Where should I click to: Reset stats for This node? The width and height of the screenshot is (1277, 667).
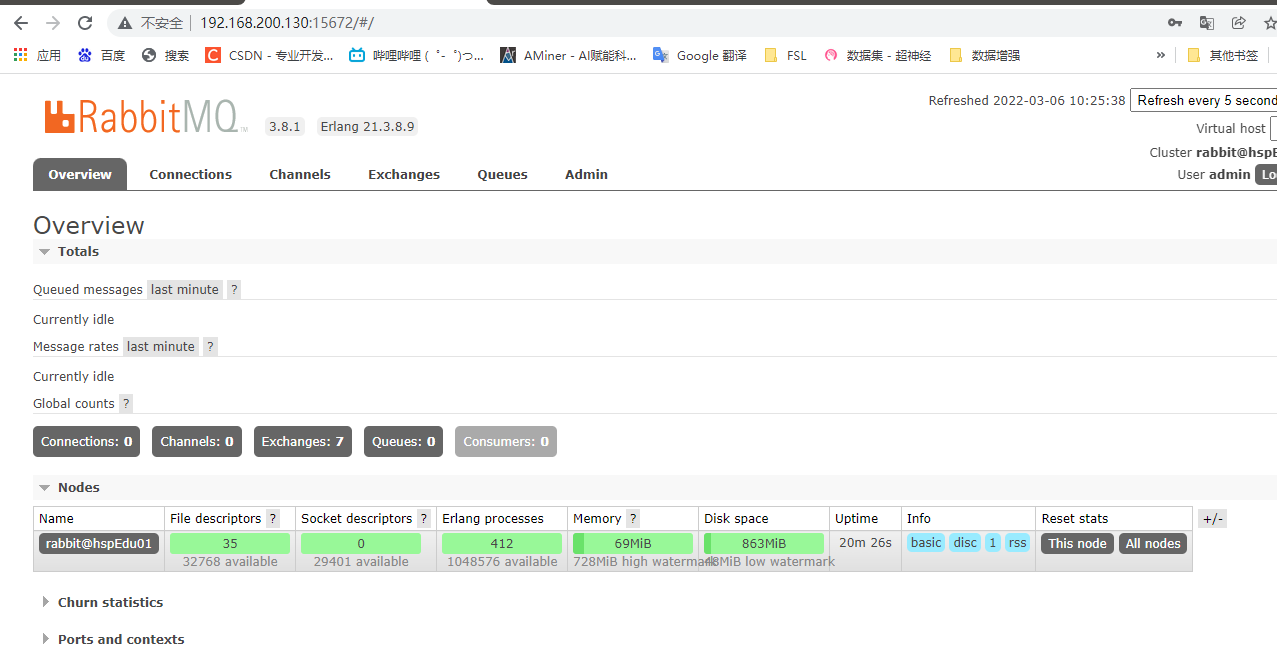[1077, 543]
